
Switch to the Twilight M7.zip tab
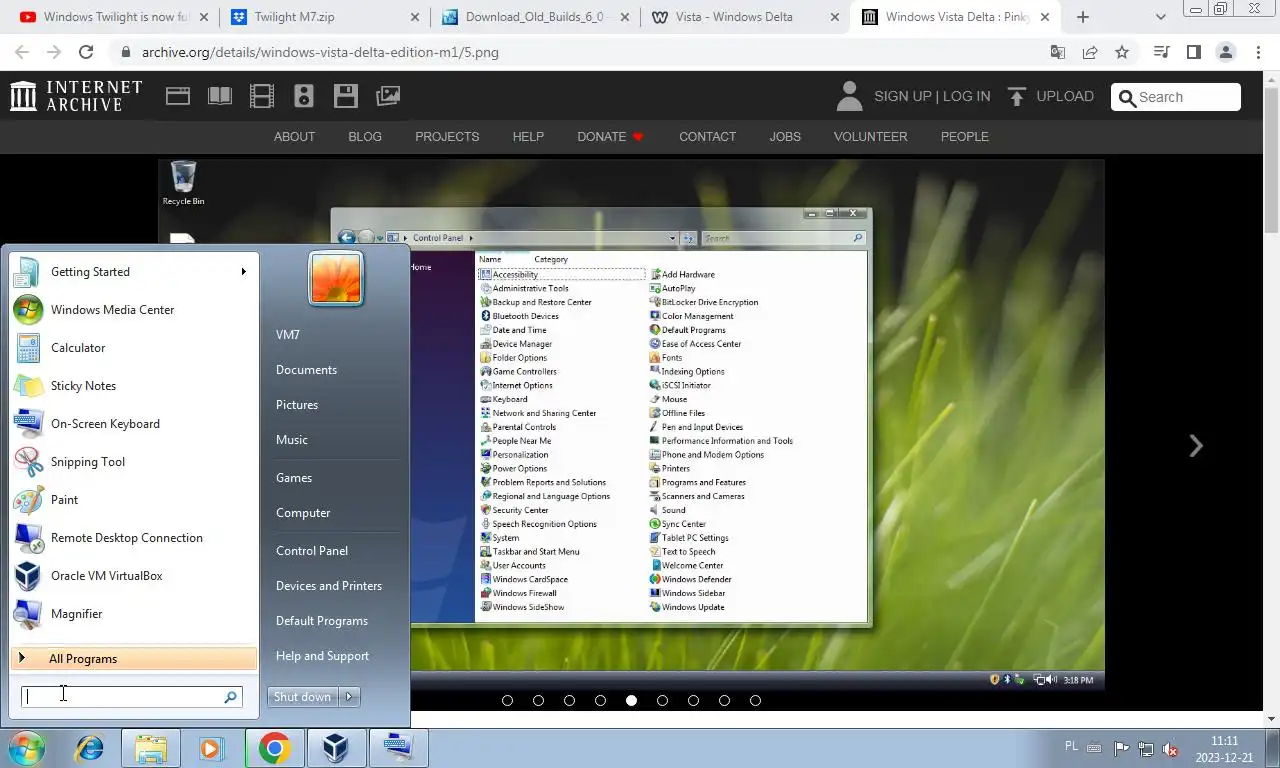325,17
